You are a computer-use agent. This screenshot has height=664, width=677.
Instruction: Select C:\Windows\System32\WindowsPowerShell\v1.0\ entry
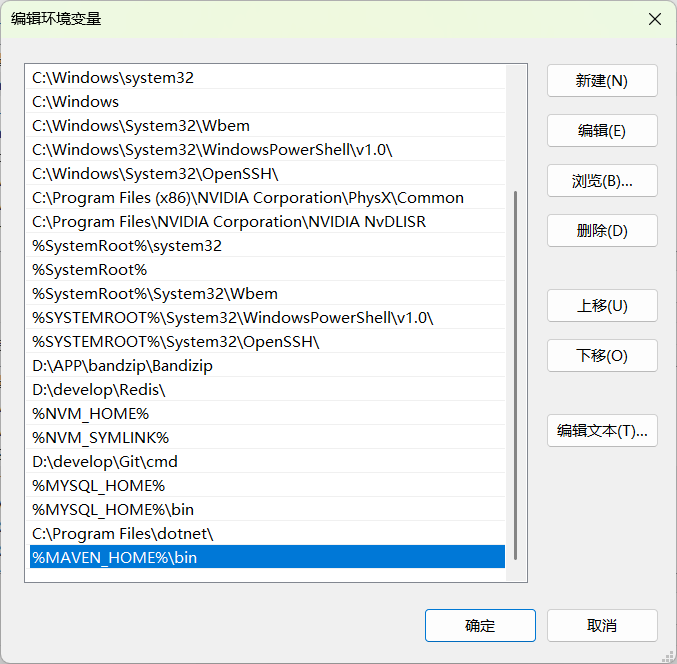tap(267, 149)
